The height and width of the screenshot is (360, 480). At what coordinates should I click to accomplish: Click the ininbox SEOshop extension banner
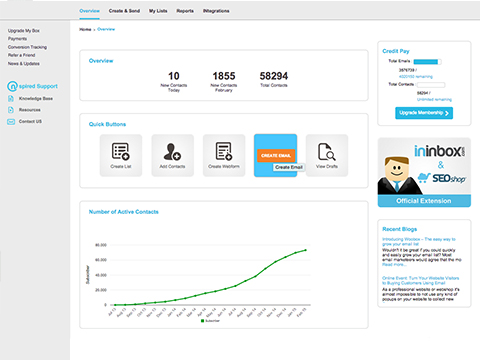tap(424, 172)
